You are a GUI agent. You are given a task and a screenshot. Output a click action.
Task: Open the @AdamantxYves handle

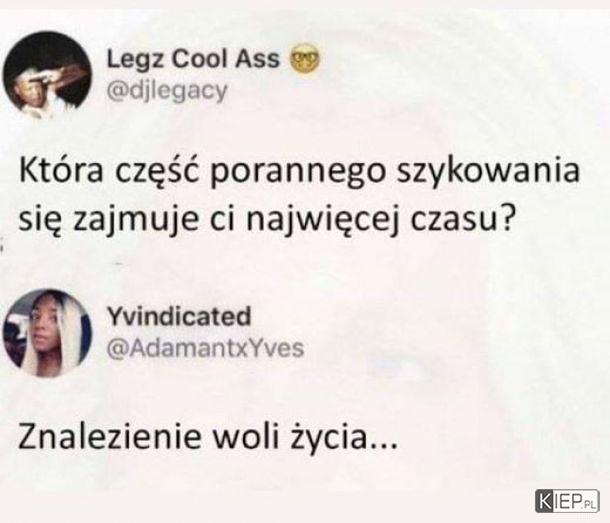pyautogui.click(x=205, y=348)
